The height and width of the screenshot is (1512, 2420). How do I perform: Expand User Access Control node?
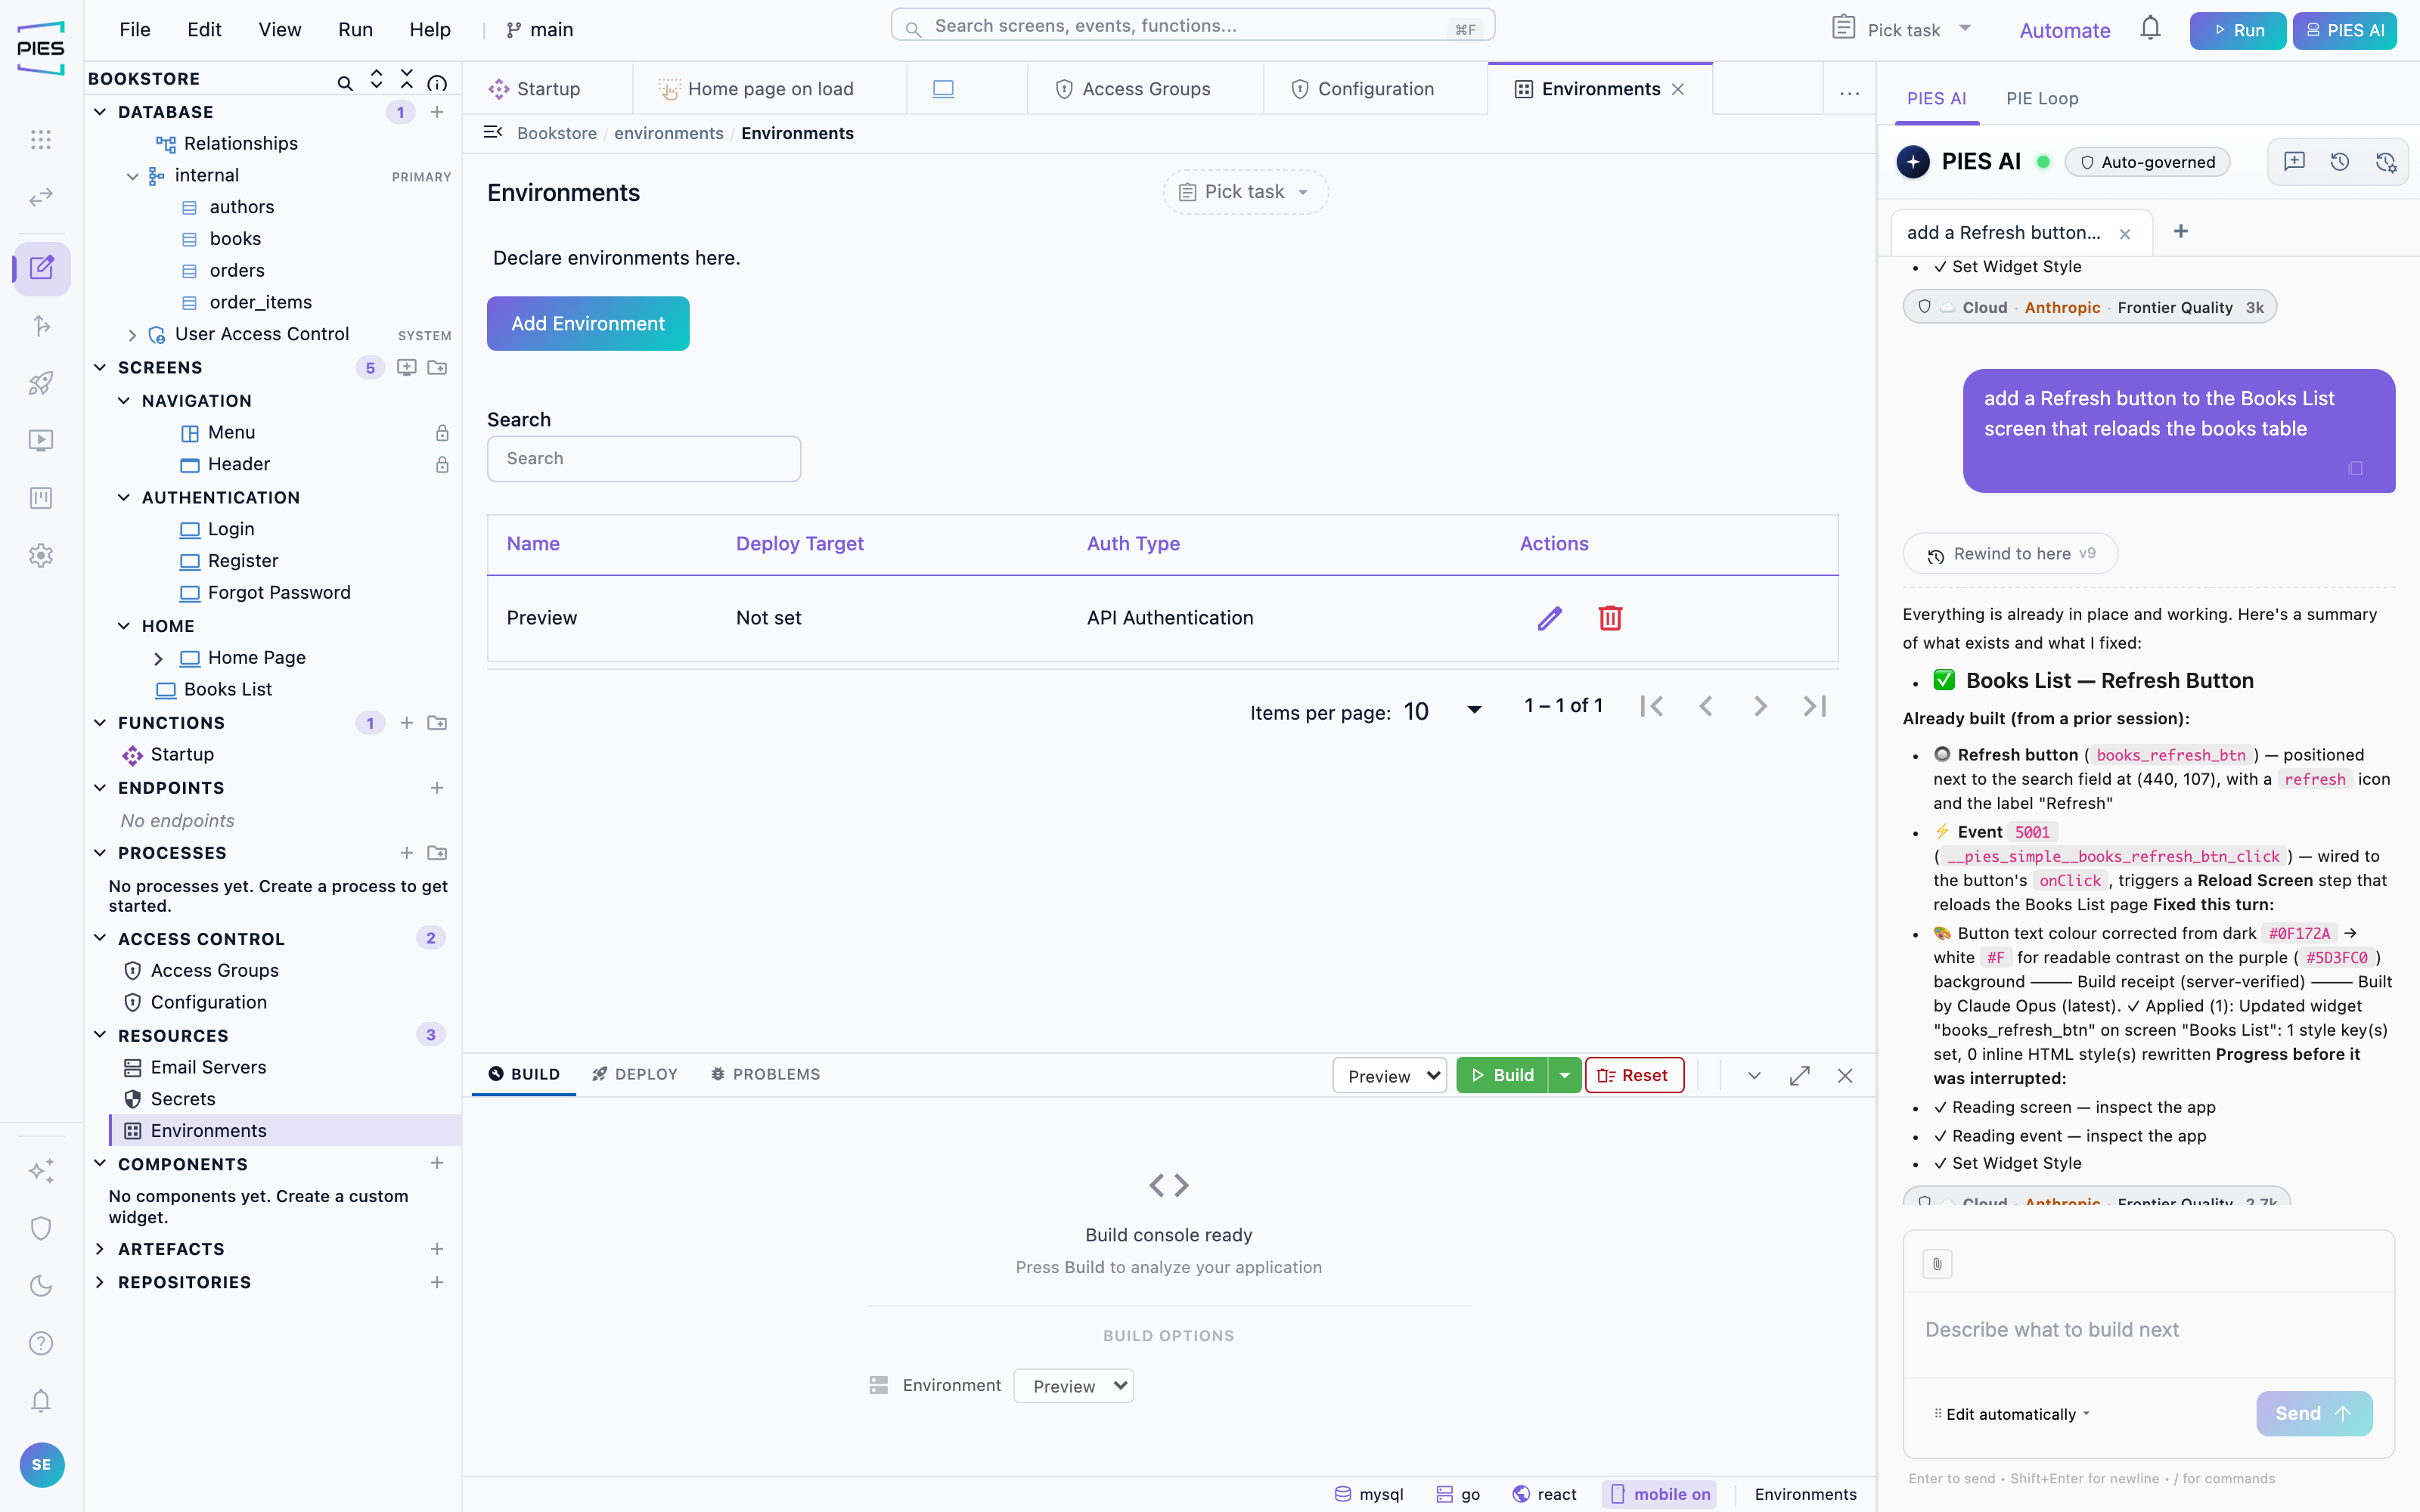[132, 335]
